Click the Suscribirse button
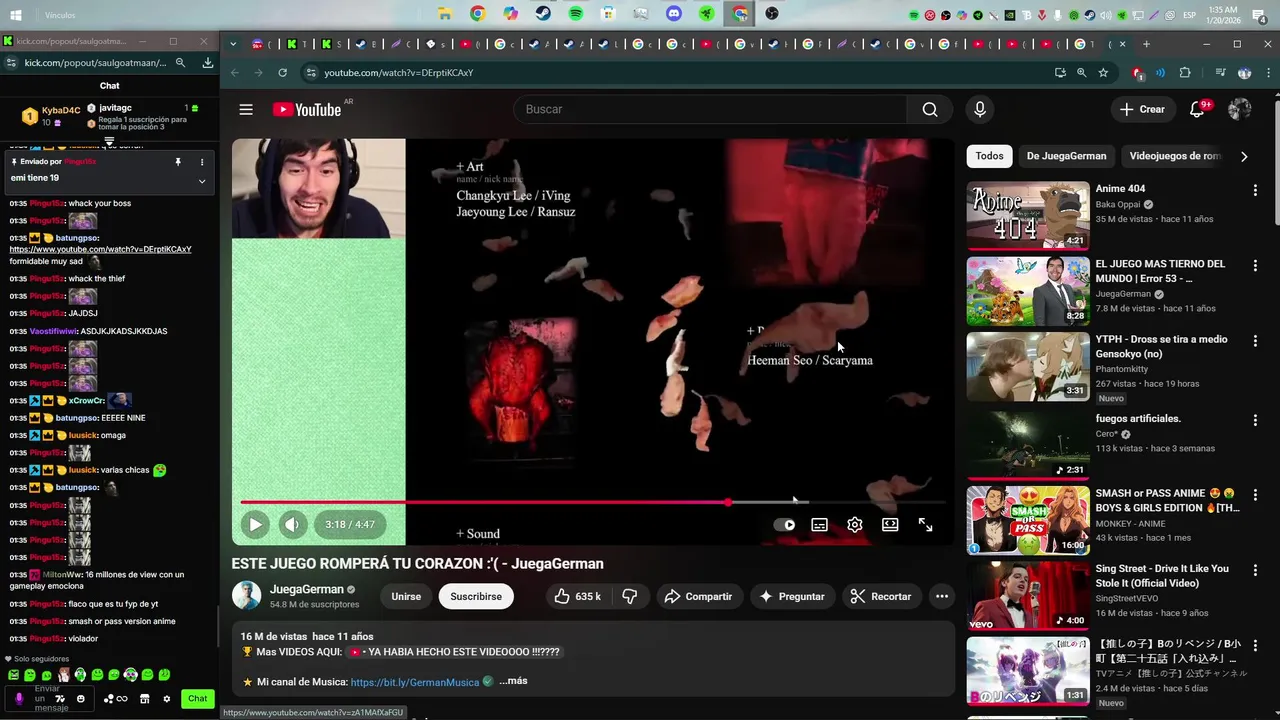1280x720 pixels. coord(476,596)
